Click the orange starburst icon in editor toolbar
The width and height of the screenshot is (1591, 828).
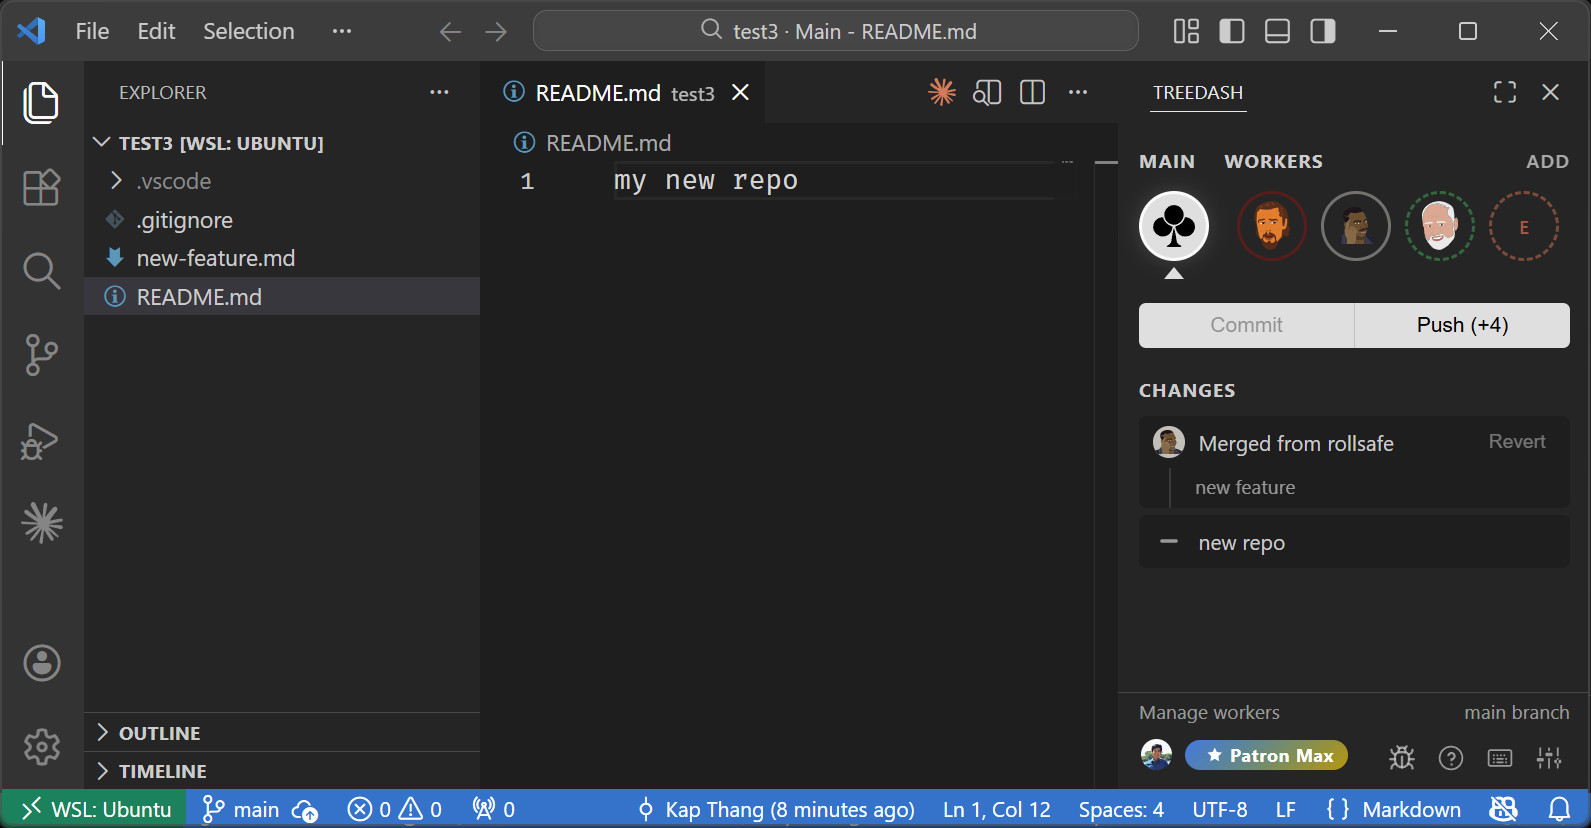pyautogui.click(x=941, y=92)
